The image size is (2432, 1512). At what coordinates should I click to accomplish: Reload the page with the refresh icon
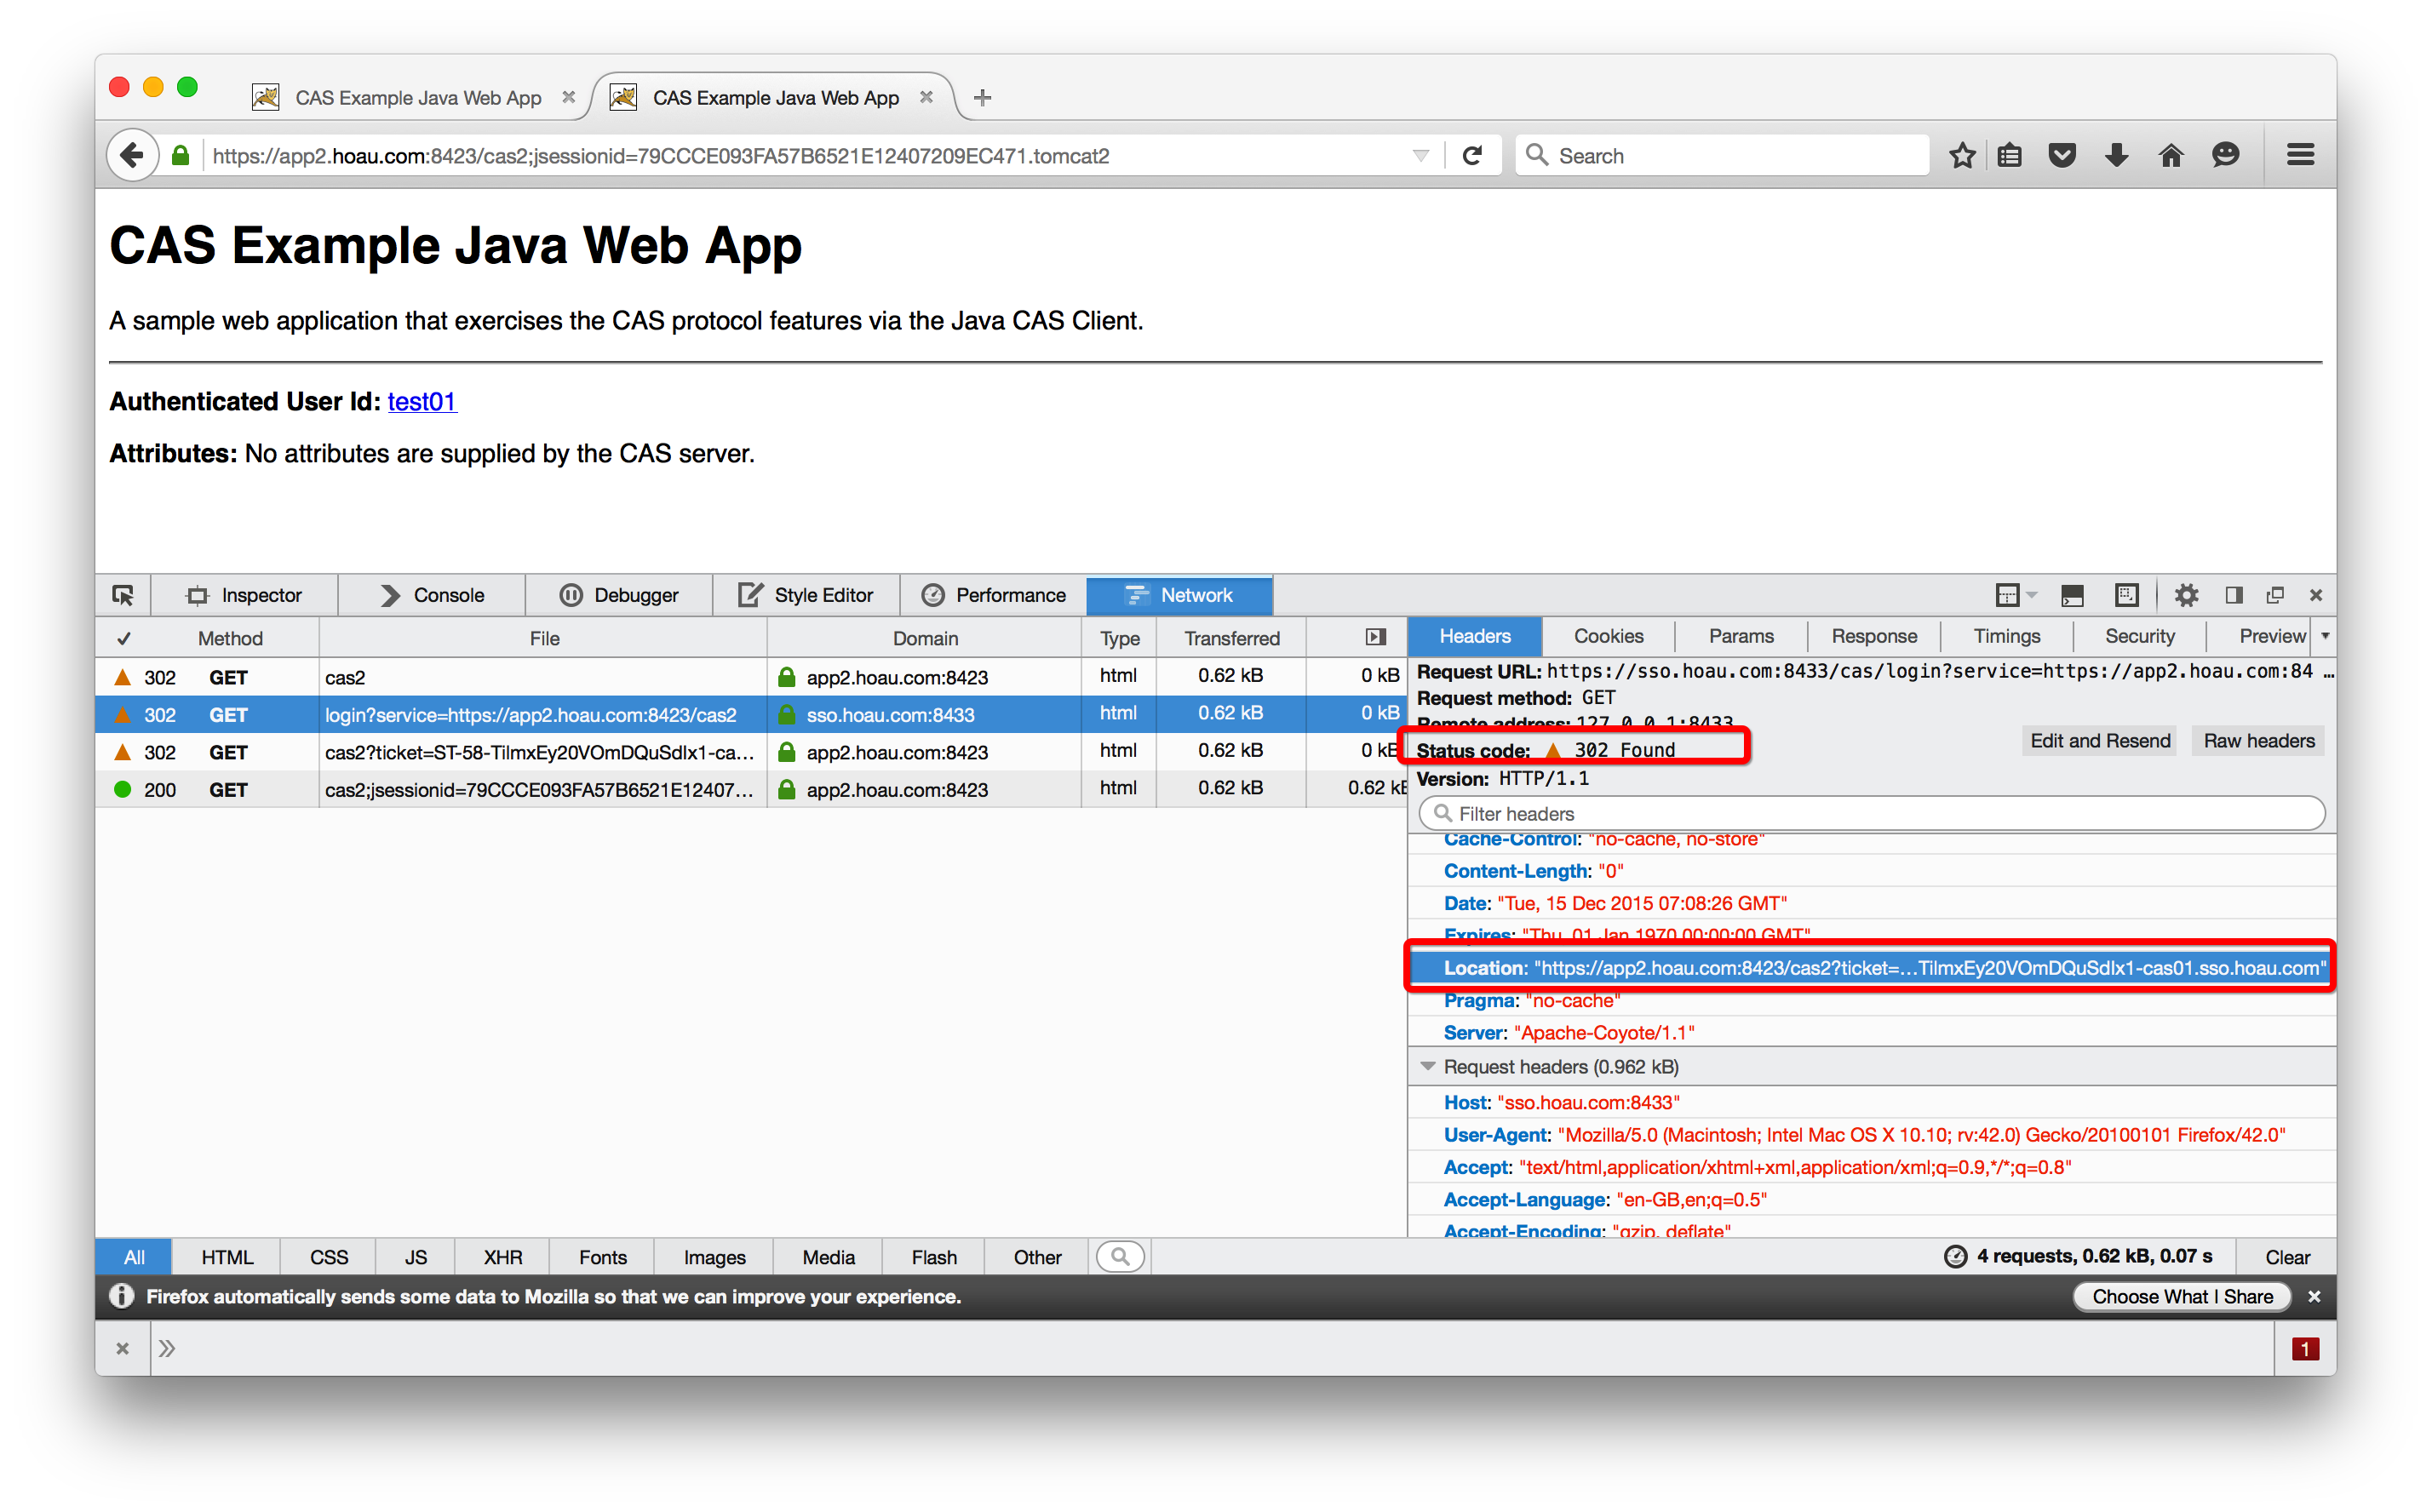1472,155
